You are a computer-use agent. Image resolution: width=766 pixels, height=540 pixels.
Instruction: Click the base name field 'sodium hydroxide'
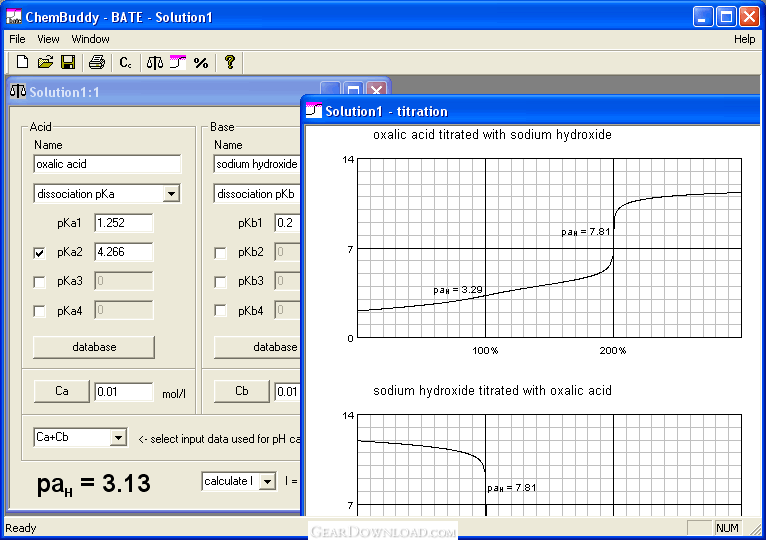click(256, 164)
